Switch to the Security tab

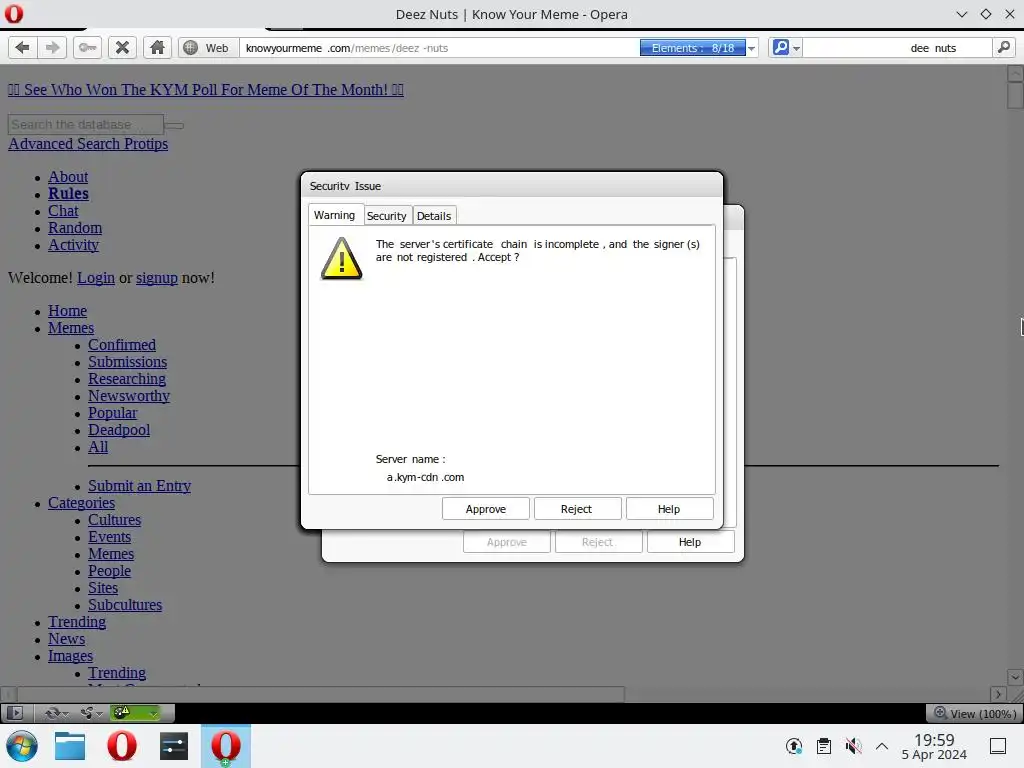[x=387, y=216]
